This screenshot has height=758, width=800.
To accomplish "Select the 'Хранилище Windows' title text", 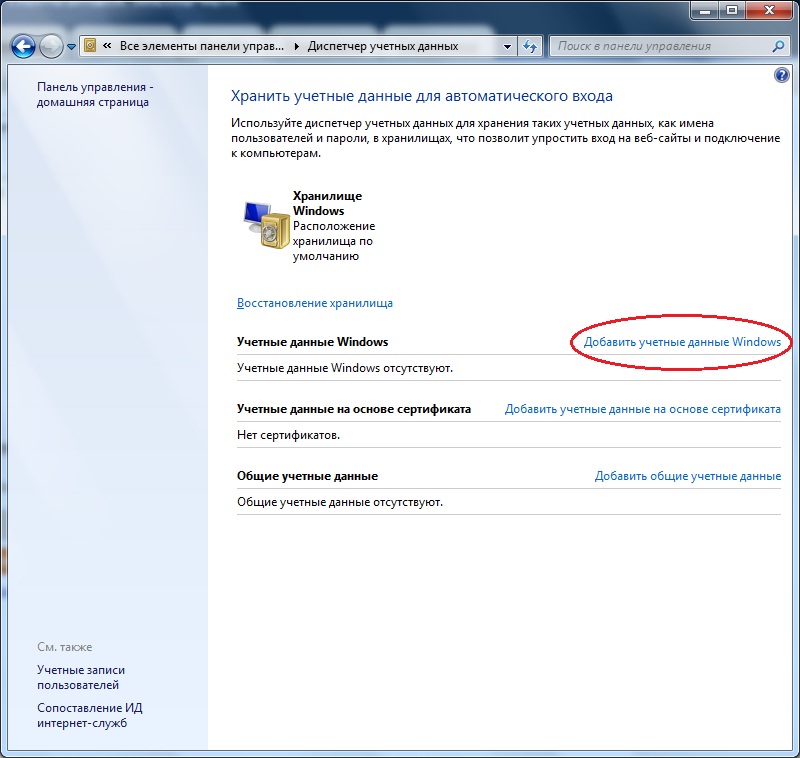I will coord(327,203).
